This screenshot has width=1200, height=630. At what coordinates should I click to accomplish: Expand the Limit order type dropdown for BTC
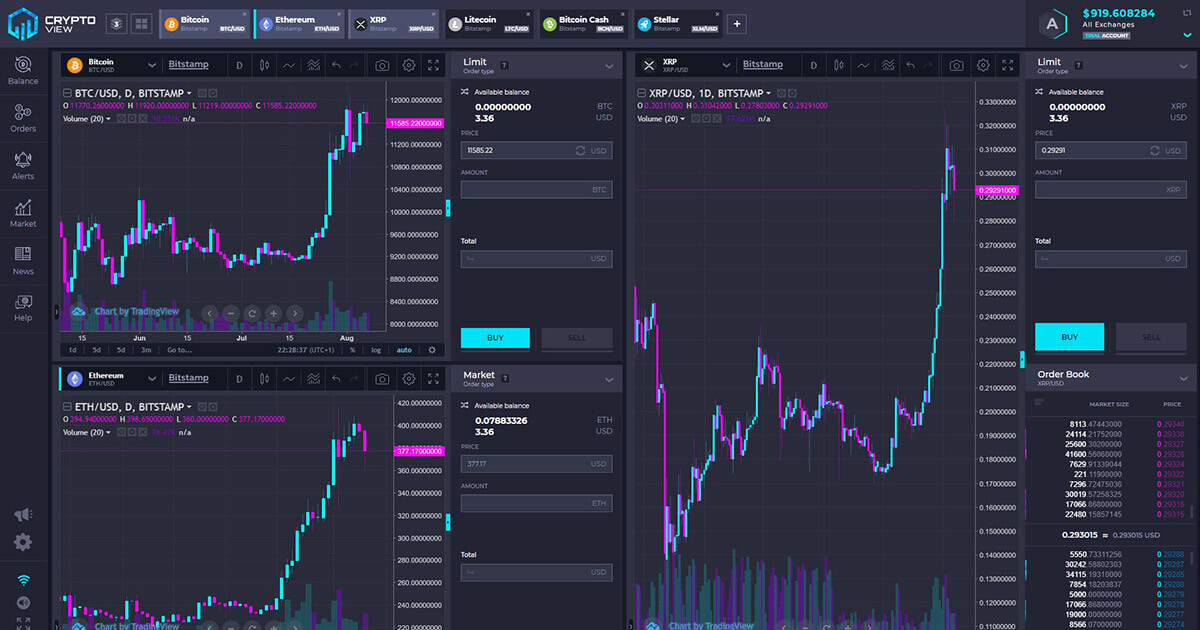pyautogui.click(x=609, y=66)
